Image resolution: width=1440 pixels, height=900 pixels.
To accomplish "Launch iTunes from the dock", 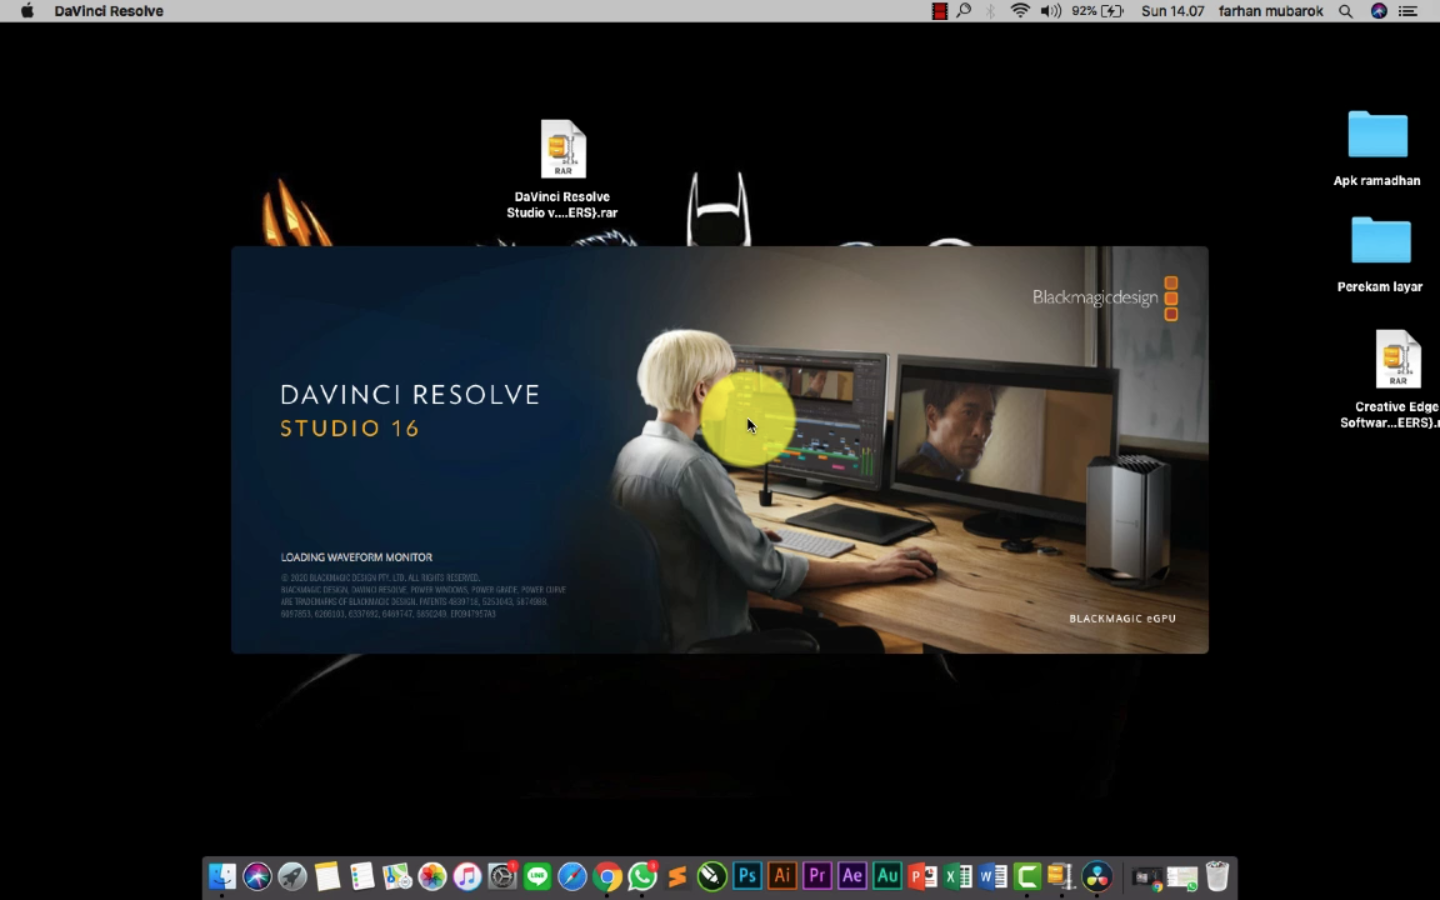I will coord(467,877).
